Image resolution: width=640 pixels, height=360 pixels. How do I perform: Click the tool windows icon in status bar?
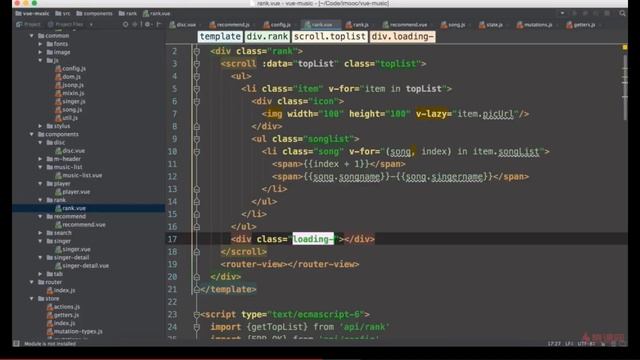pyautogui.click(x=16, y=344)
